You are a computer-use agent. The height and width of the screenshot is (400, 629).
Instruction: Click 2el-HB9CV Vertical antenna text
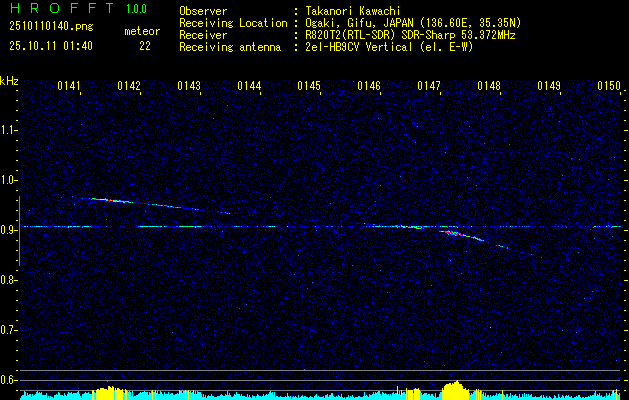coord(389,47)
